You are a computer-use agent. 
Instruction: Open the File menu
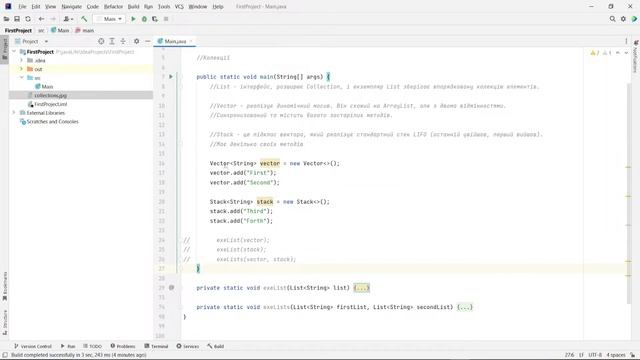click(x=22, y=7)
